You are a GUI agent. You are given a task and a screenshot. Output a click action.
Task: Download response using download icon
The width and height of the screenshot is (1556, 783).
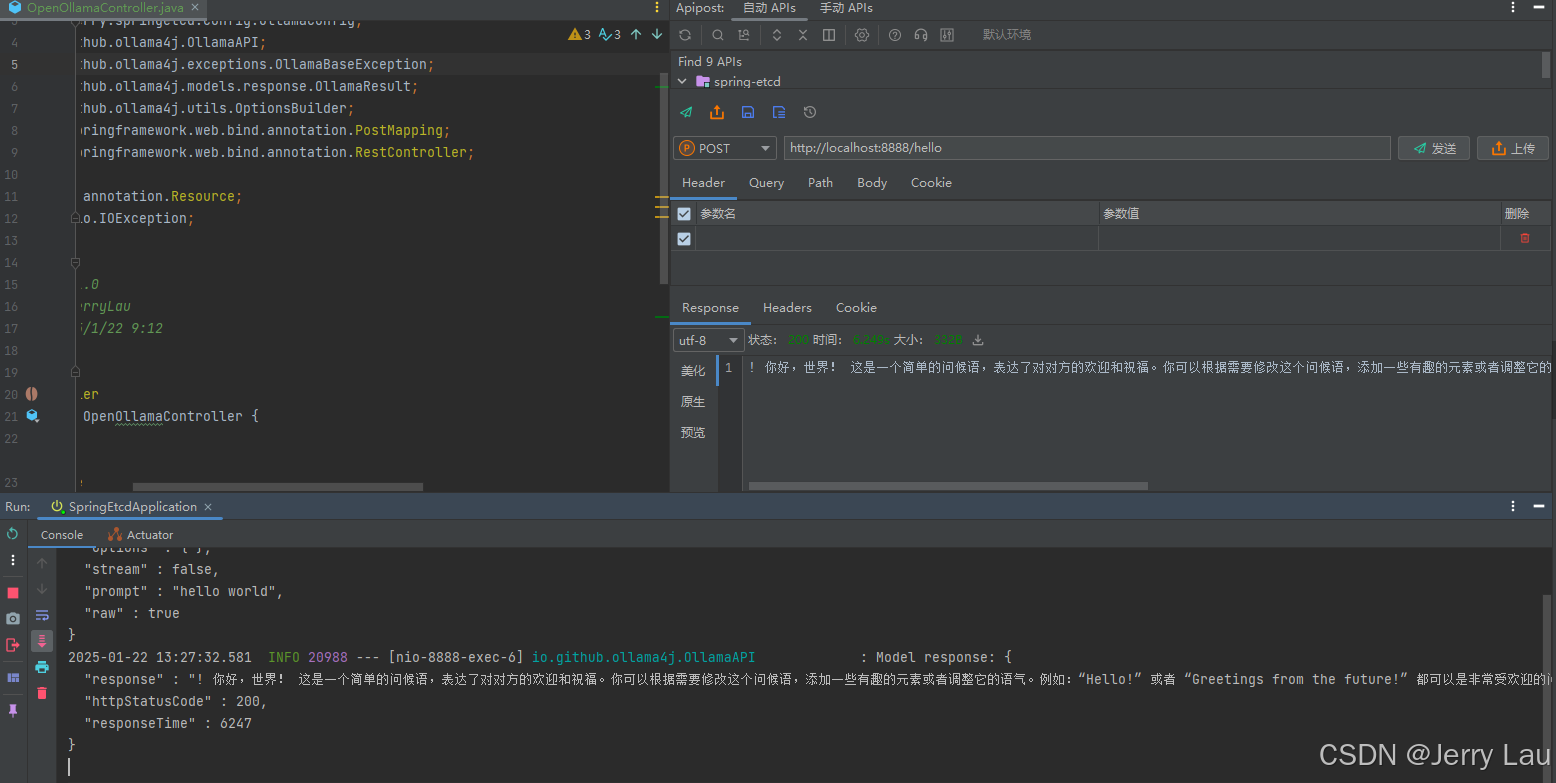pos(978,340)
